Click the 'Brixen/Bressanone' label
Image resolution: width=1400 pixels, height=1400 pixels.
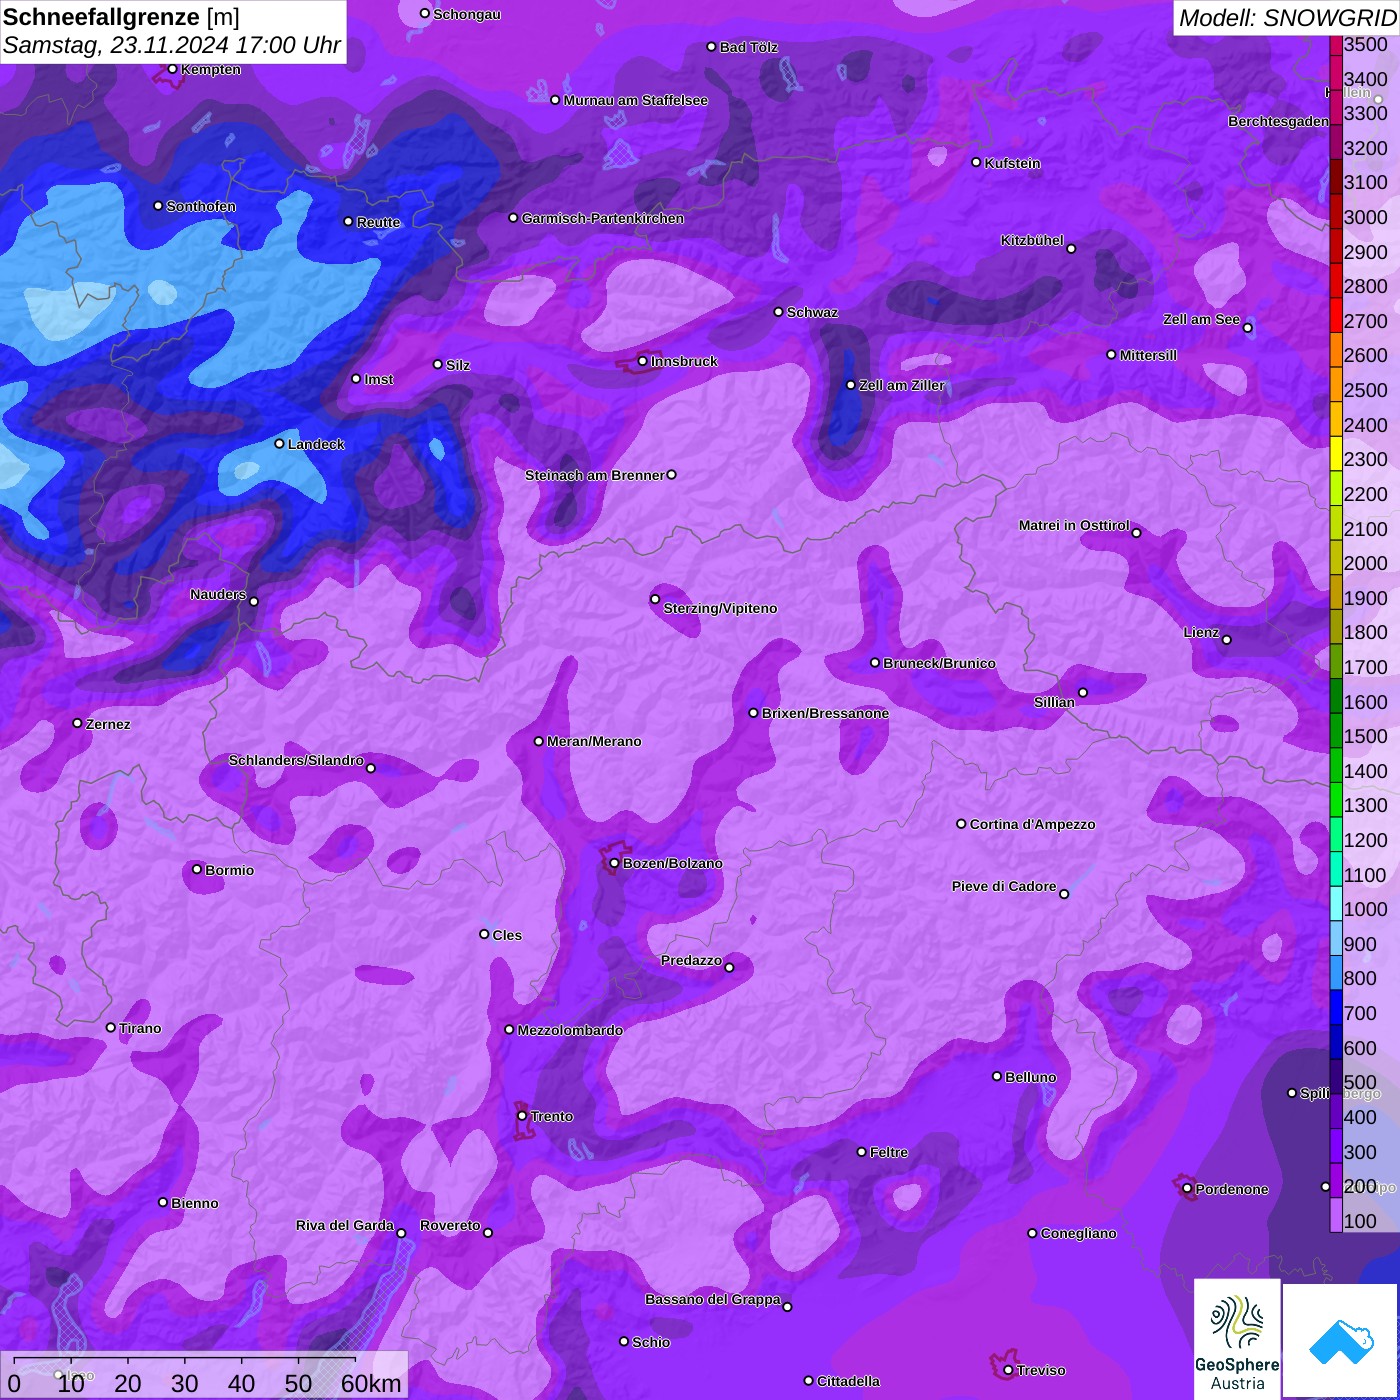(826, 713)
